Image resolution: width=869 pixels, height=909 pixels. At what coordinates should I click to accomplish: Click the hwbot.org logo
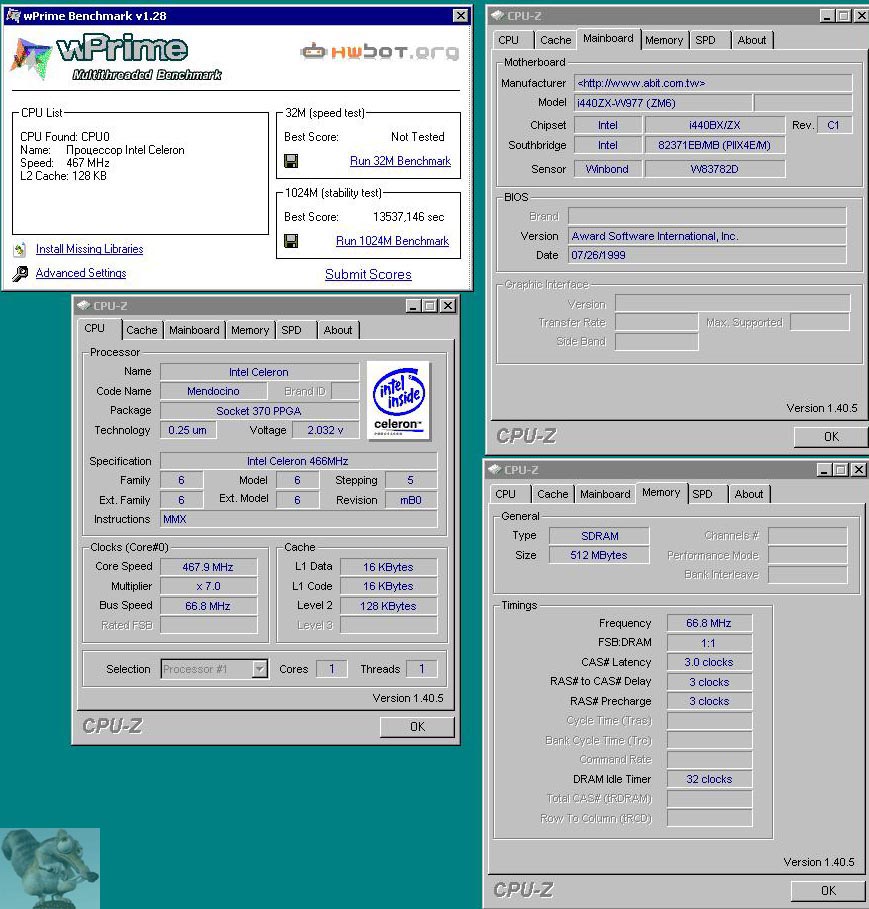point(380,52)
